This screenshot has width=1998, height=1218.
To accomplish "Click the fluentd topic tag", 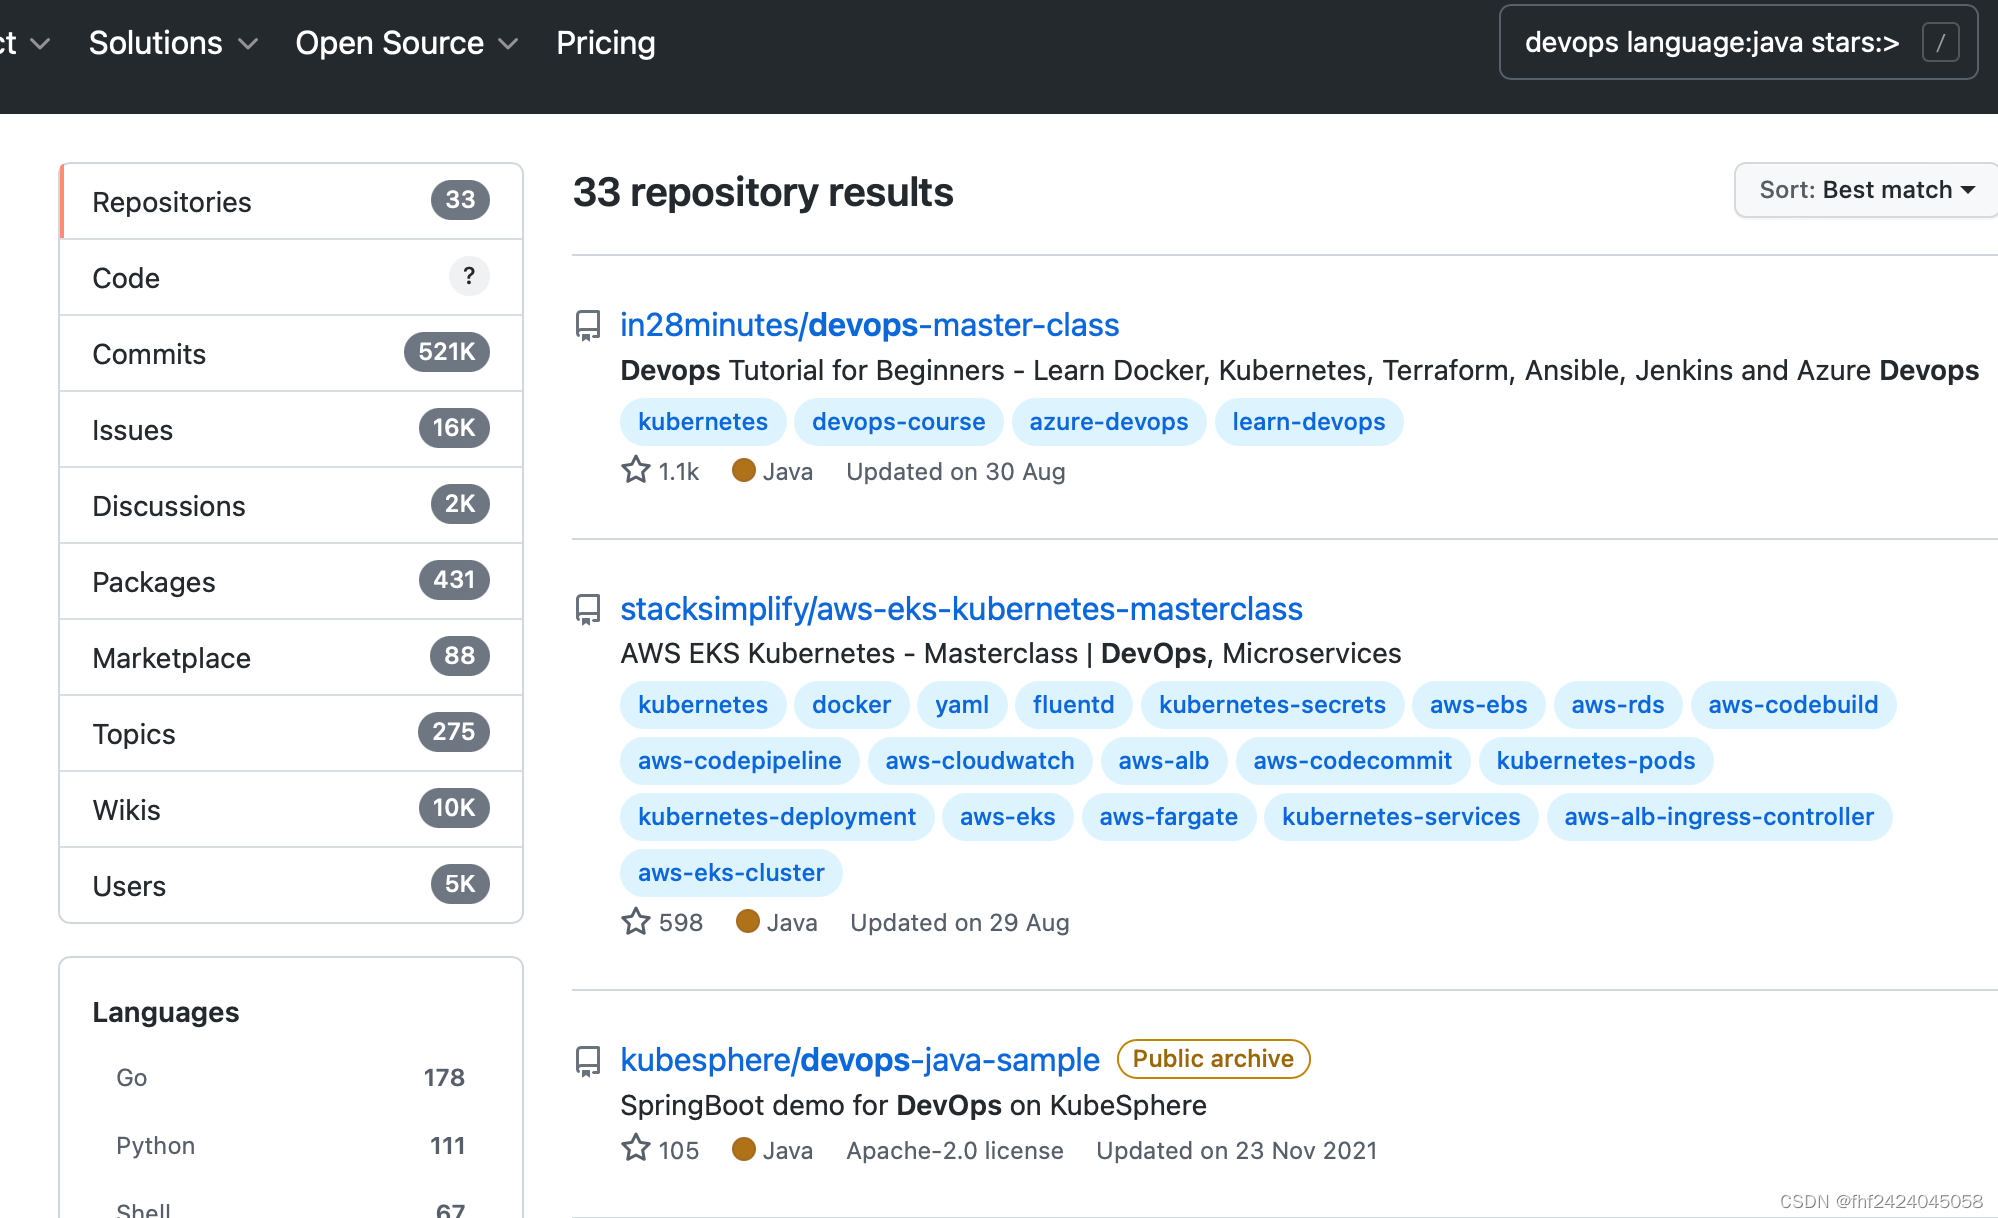I will coord(1073,705).
